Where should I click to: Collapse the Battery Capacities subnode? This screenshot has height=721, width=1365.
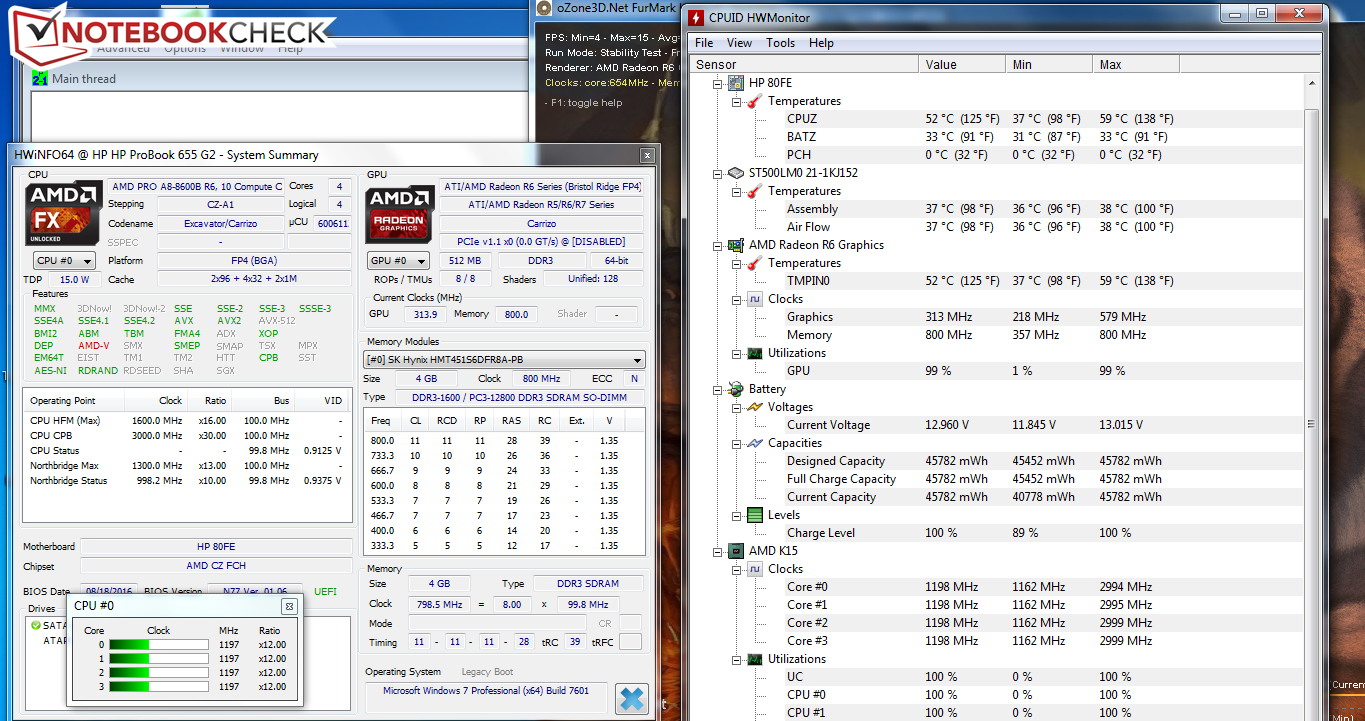[737, 443]
